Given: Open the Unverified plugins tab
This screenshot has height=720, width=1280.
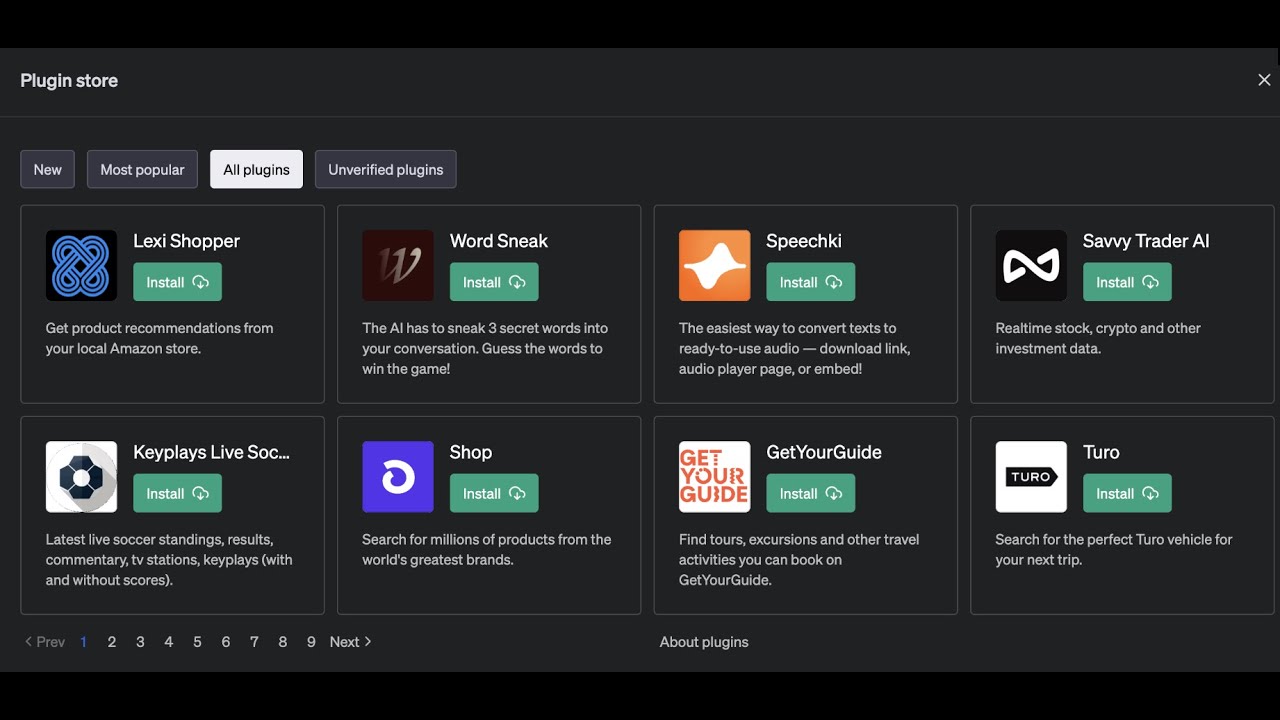Looking at the screenshot, I should (385, 170).
